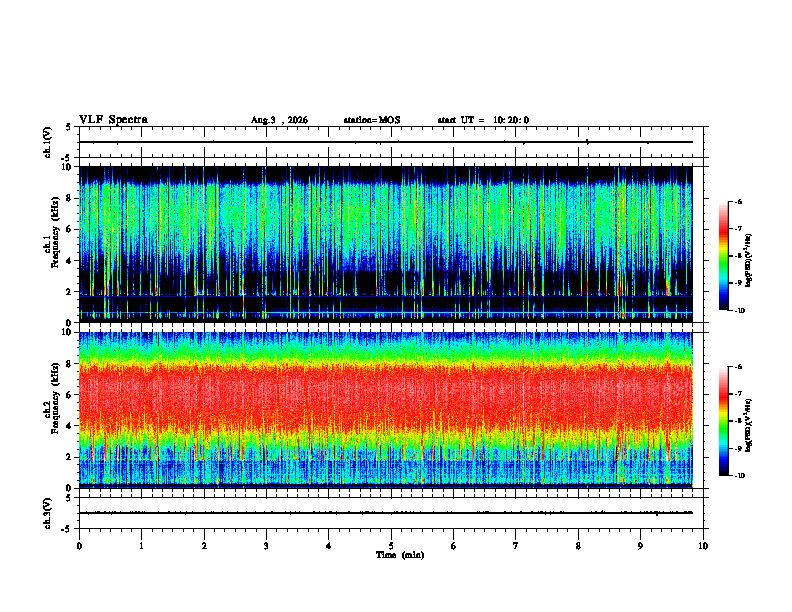Click time axis tick label "10" at right end

pyautogui.click(x=703, y=546)
